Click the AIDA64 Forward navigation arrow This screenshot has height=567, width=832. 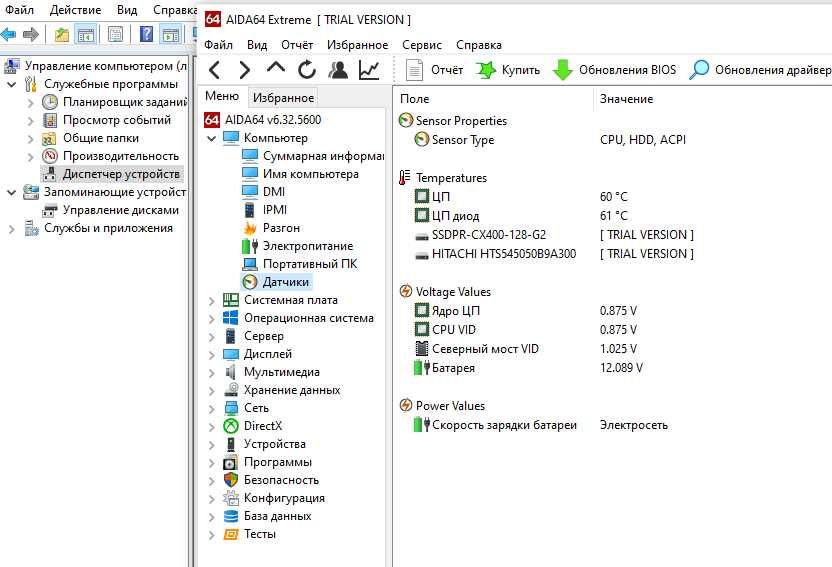point(244,70)
